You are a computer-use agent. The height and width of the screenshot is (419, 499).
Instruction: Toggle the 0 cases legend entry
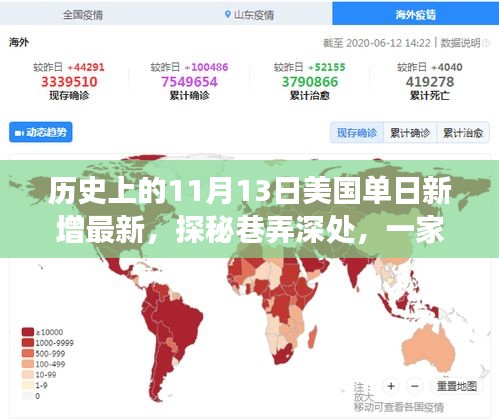coord(31,396)
